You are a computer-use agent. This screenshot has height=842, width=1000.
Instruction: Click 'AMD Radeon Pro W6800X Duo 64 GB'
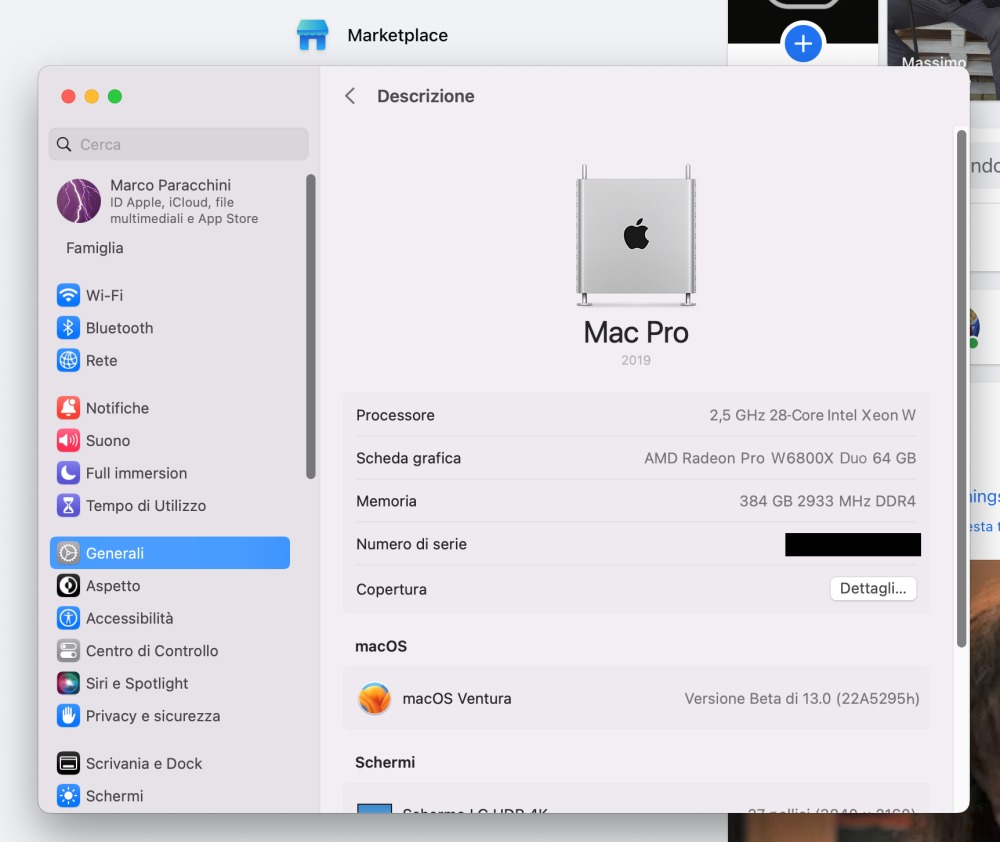pyautogui.click(x=780, y=458)
